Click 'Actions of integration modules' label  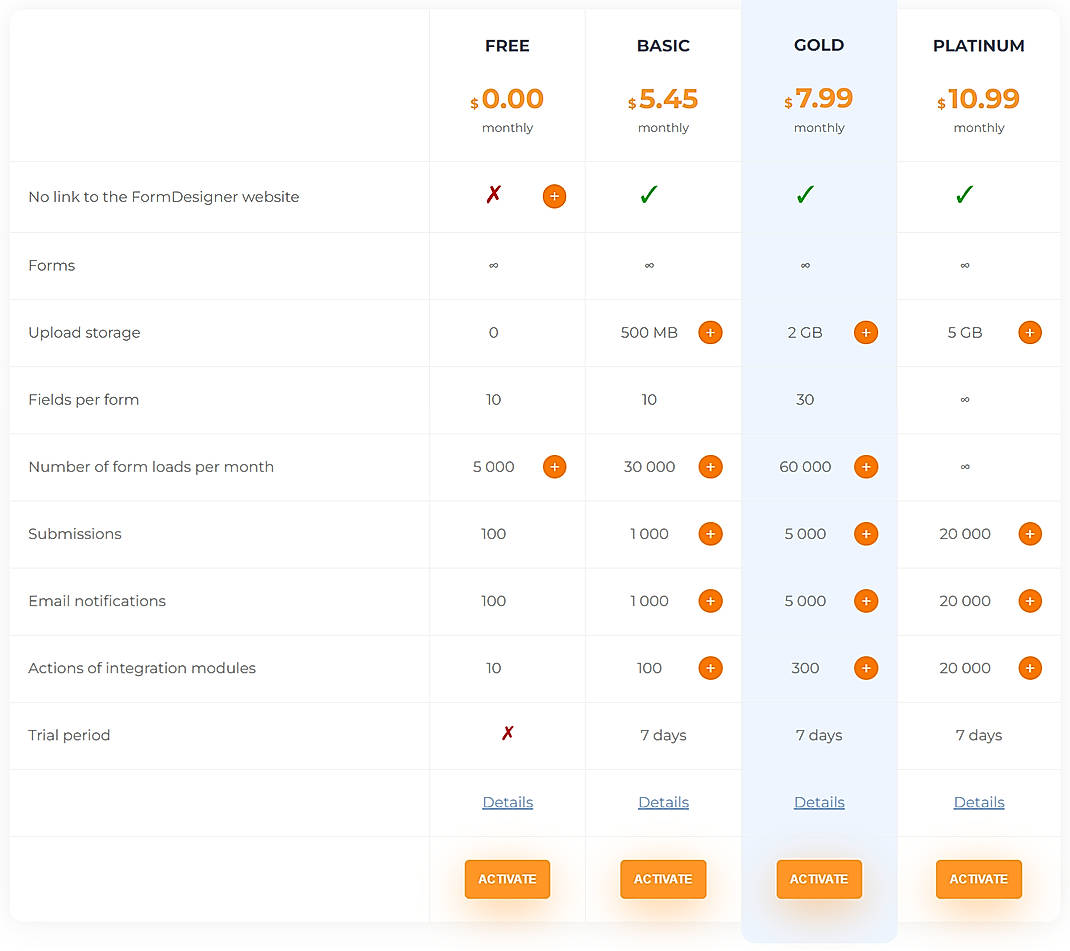coord(142,669)
